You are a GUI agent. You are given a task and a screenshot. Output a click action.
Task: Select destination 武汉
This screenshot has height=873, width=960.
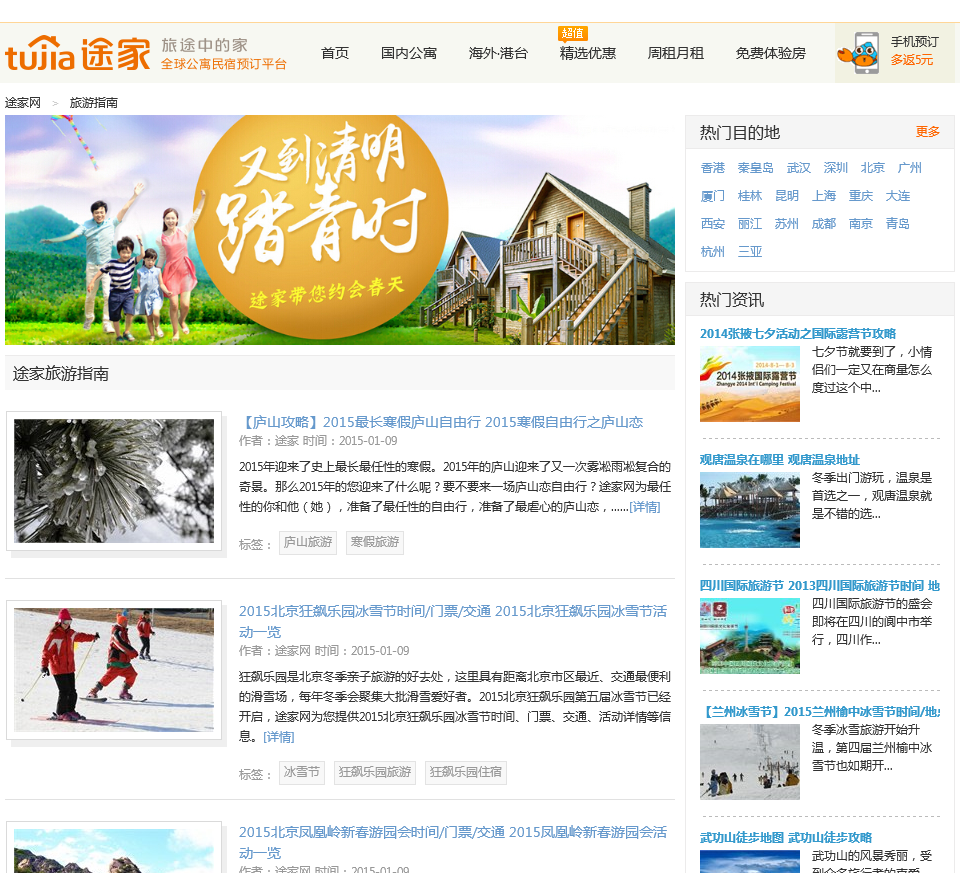[x=799, y=168]
